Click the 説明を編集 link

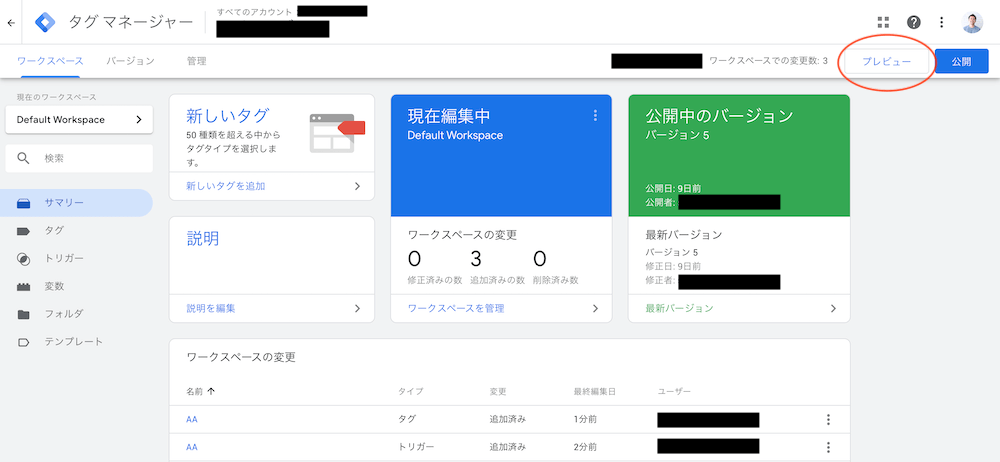coord(210,308)
